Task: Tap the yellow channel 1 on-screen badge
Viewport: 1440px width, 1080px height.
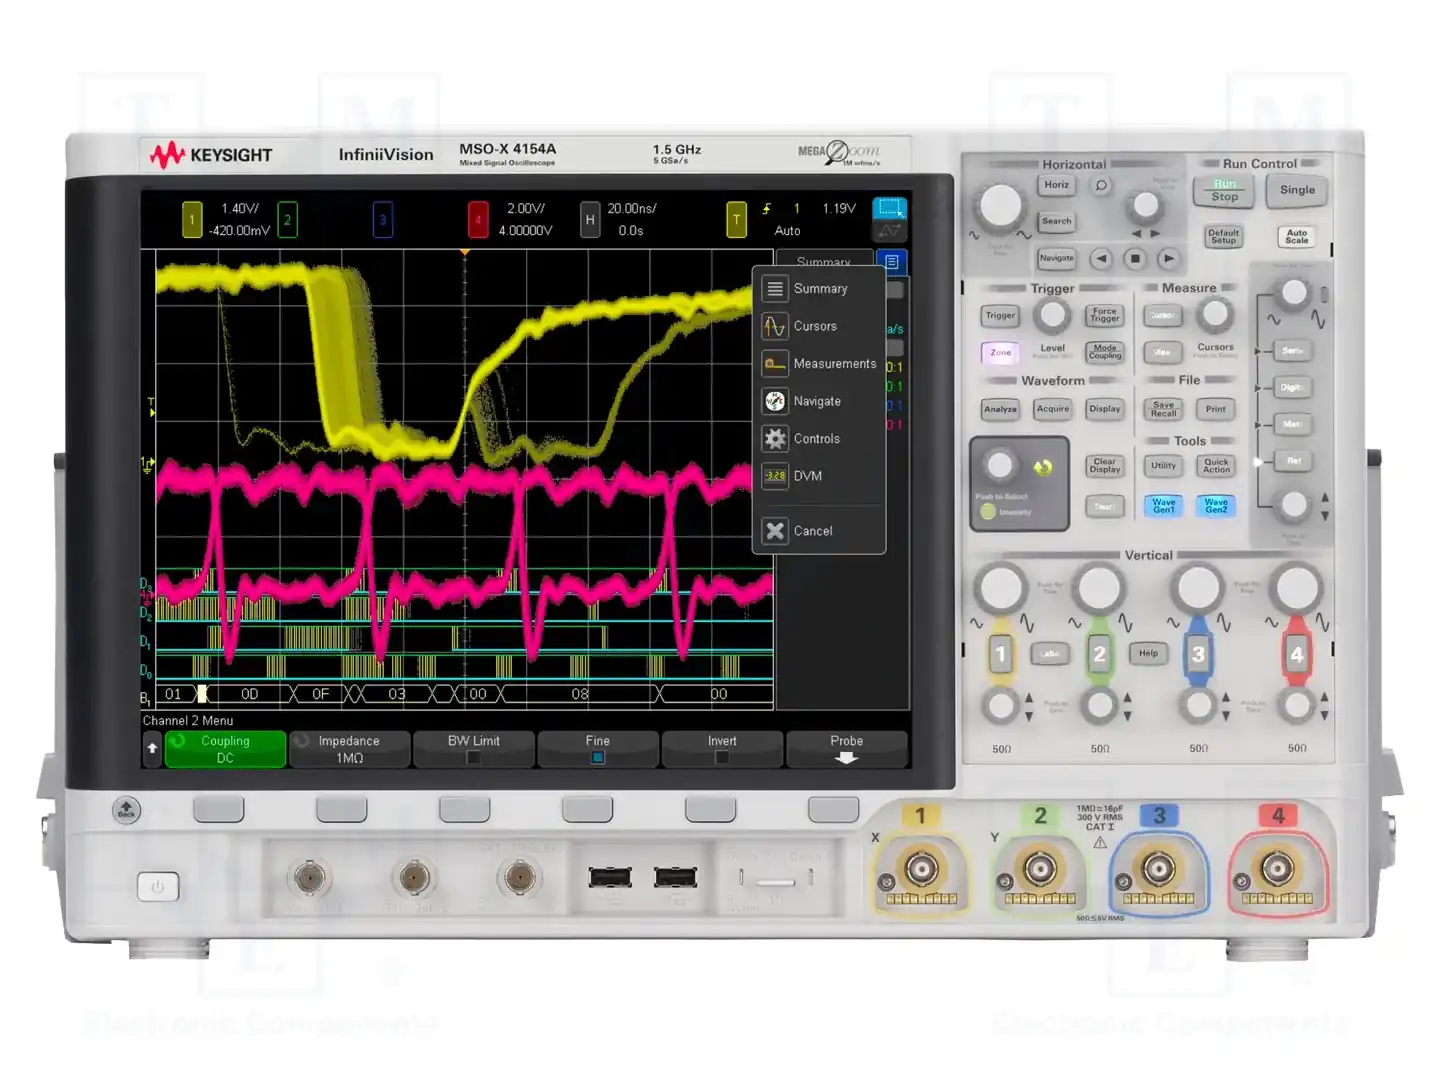Action: (192, 220)
